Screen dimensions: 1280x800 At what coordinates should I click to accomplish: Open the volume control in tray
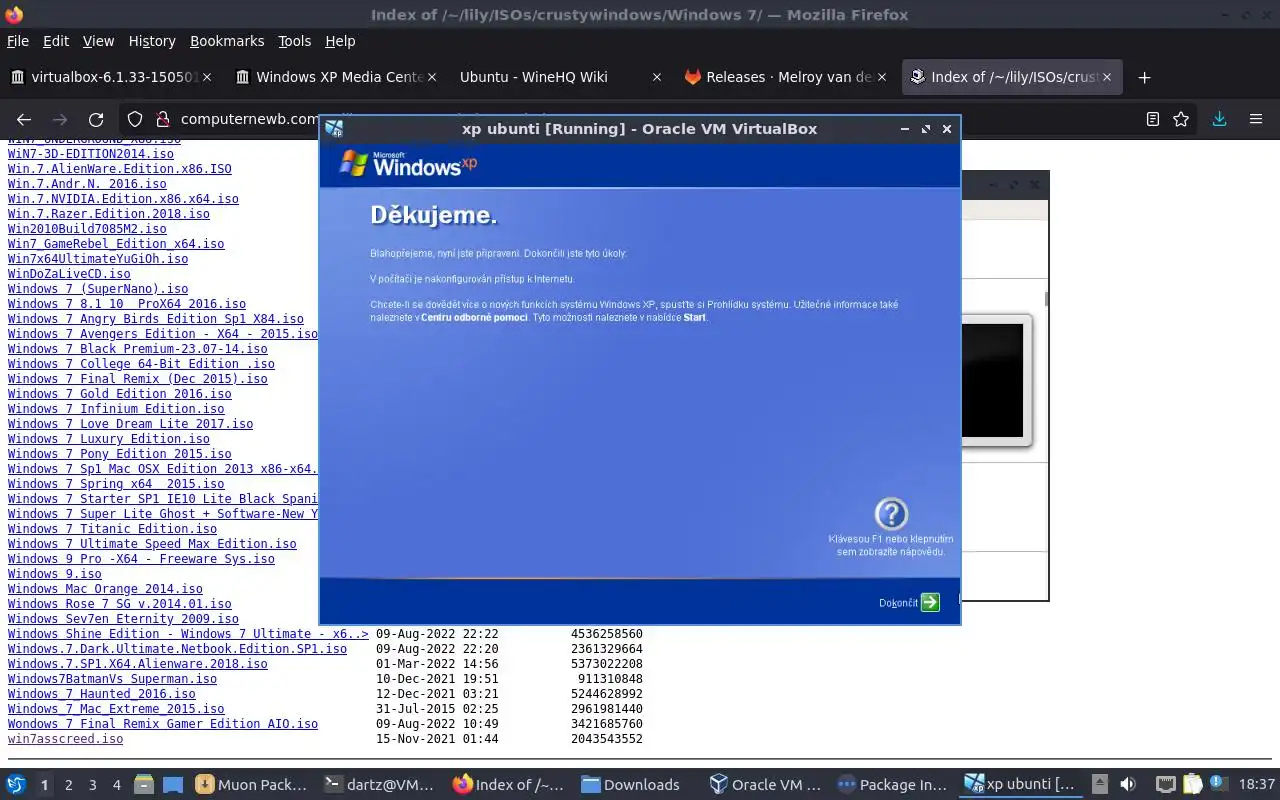pyautogui.click(x=1128, y=785)
